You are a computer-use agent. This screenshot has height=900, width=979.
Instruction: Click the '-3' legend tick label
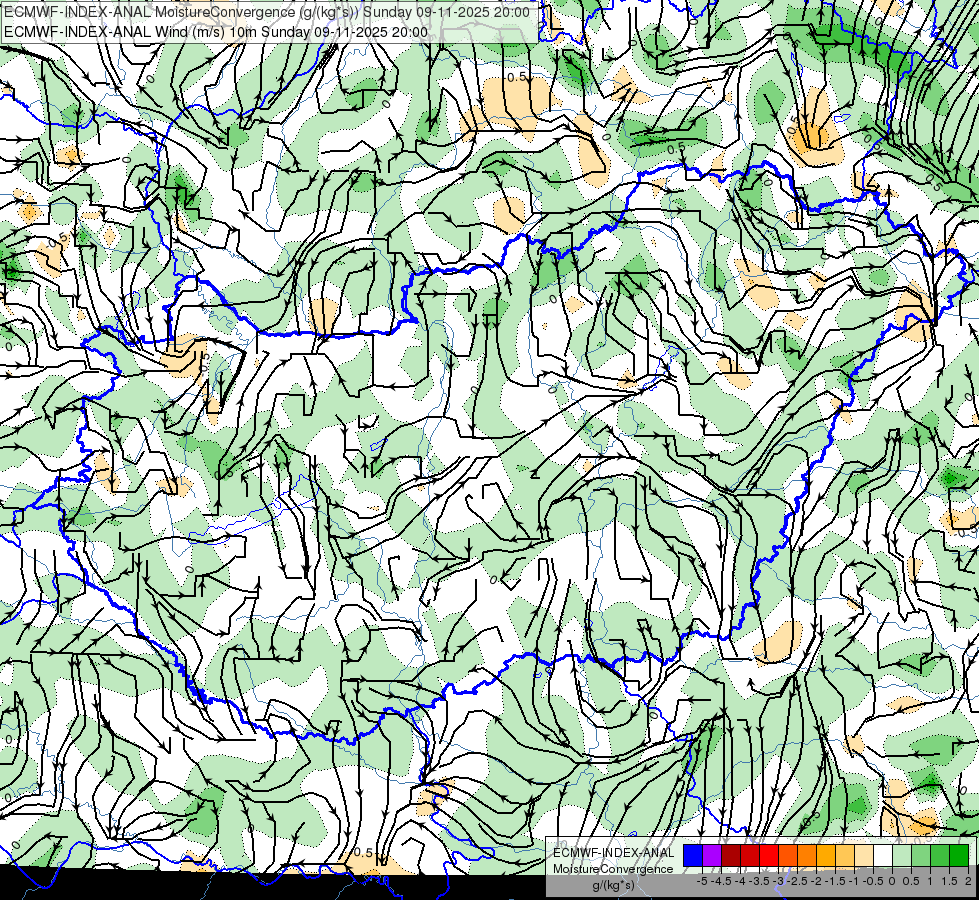tap(779, 881)
